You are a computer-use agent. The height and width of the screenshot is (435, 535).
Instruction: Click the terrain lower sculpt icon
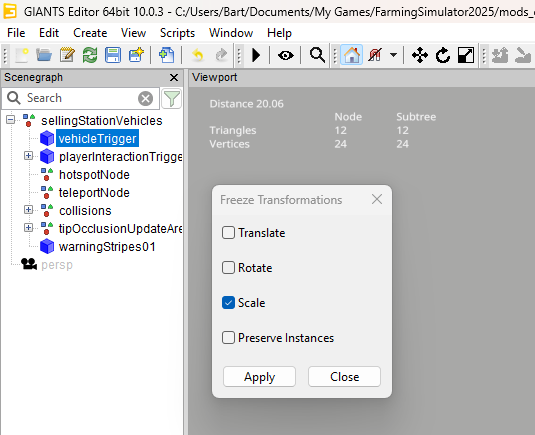[523, 55]
